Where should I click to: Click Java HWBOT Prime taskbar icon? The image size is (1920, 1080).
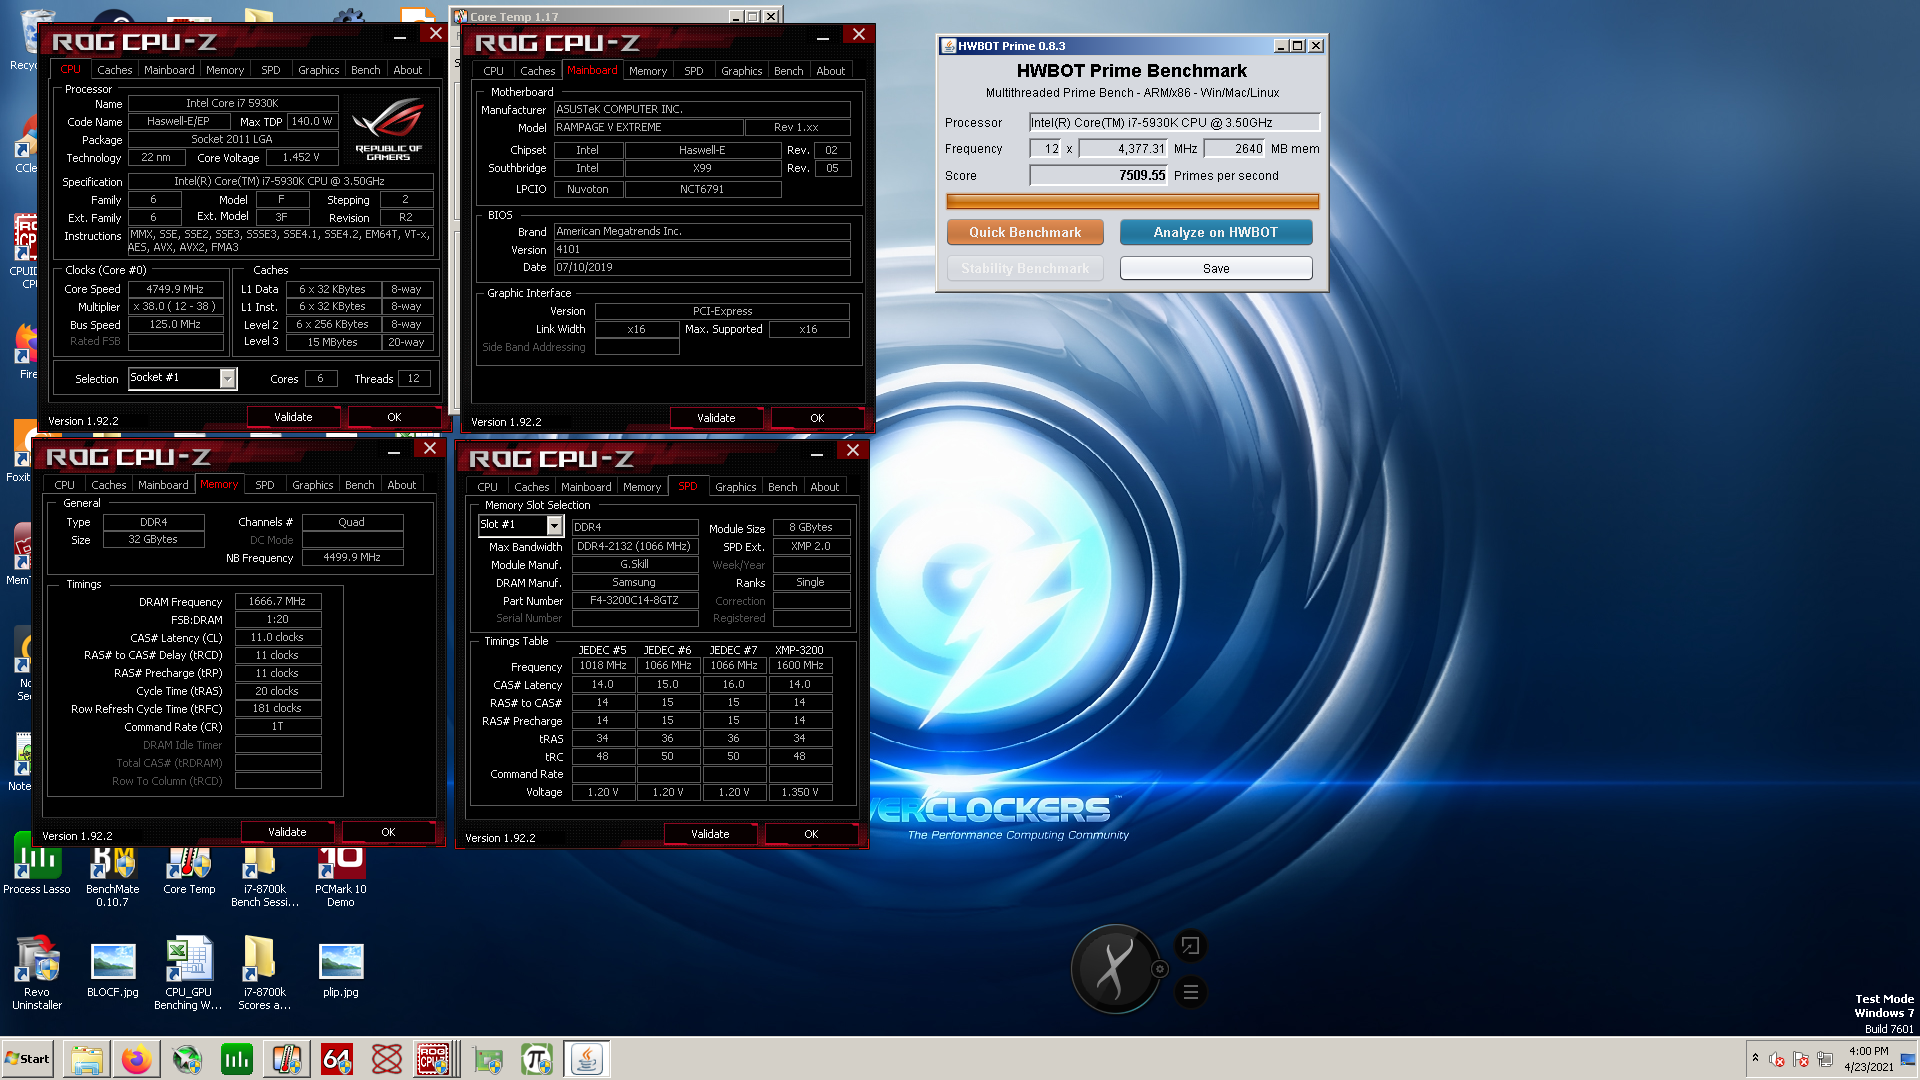587,1059
